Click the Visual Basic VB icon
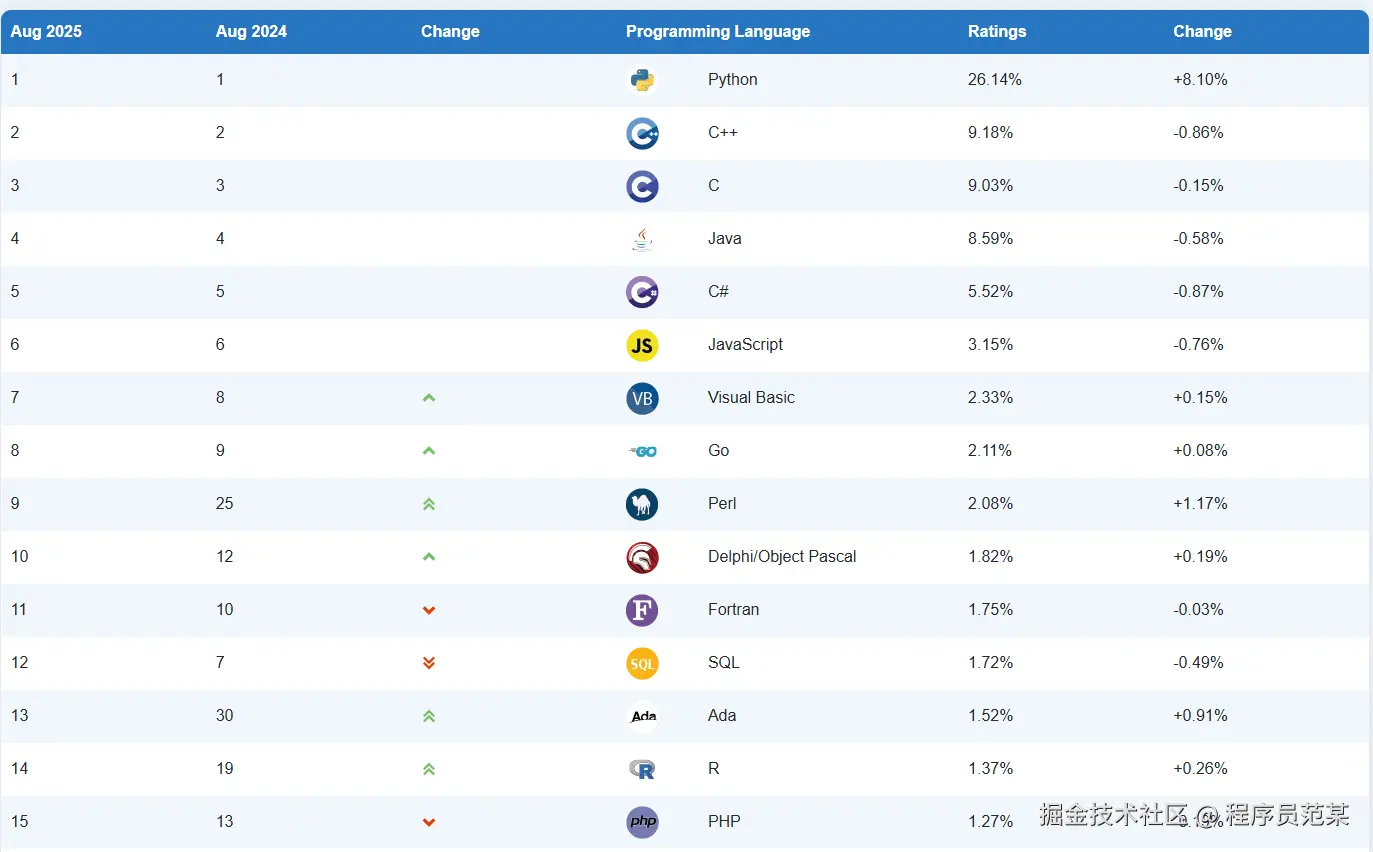Screen dimensions: 1373x852 [642, 398]
